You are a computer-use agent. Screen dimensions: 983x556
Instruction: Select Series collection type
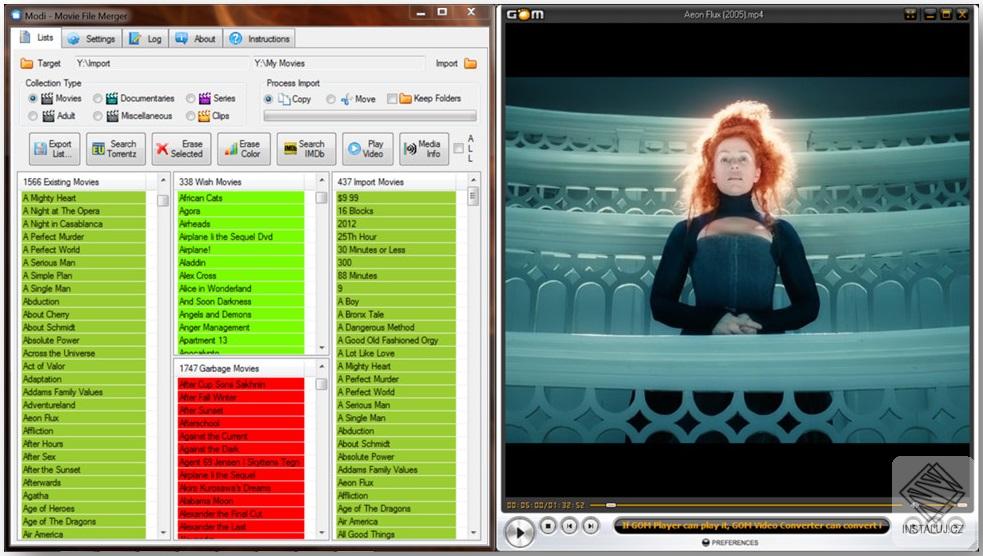(x=190, y=98)
